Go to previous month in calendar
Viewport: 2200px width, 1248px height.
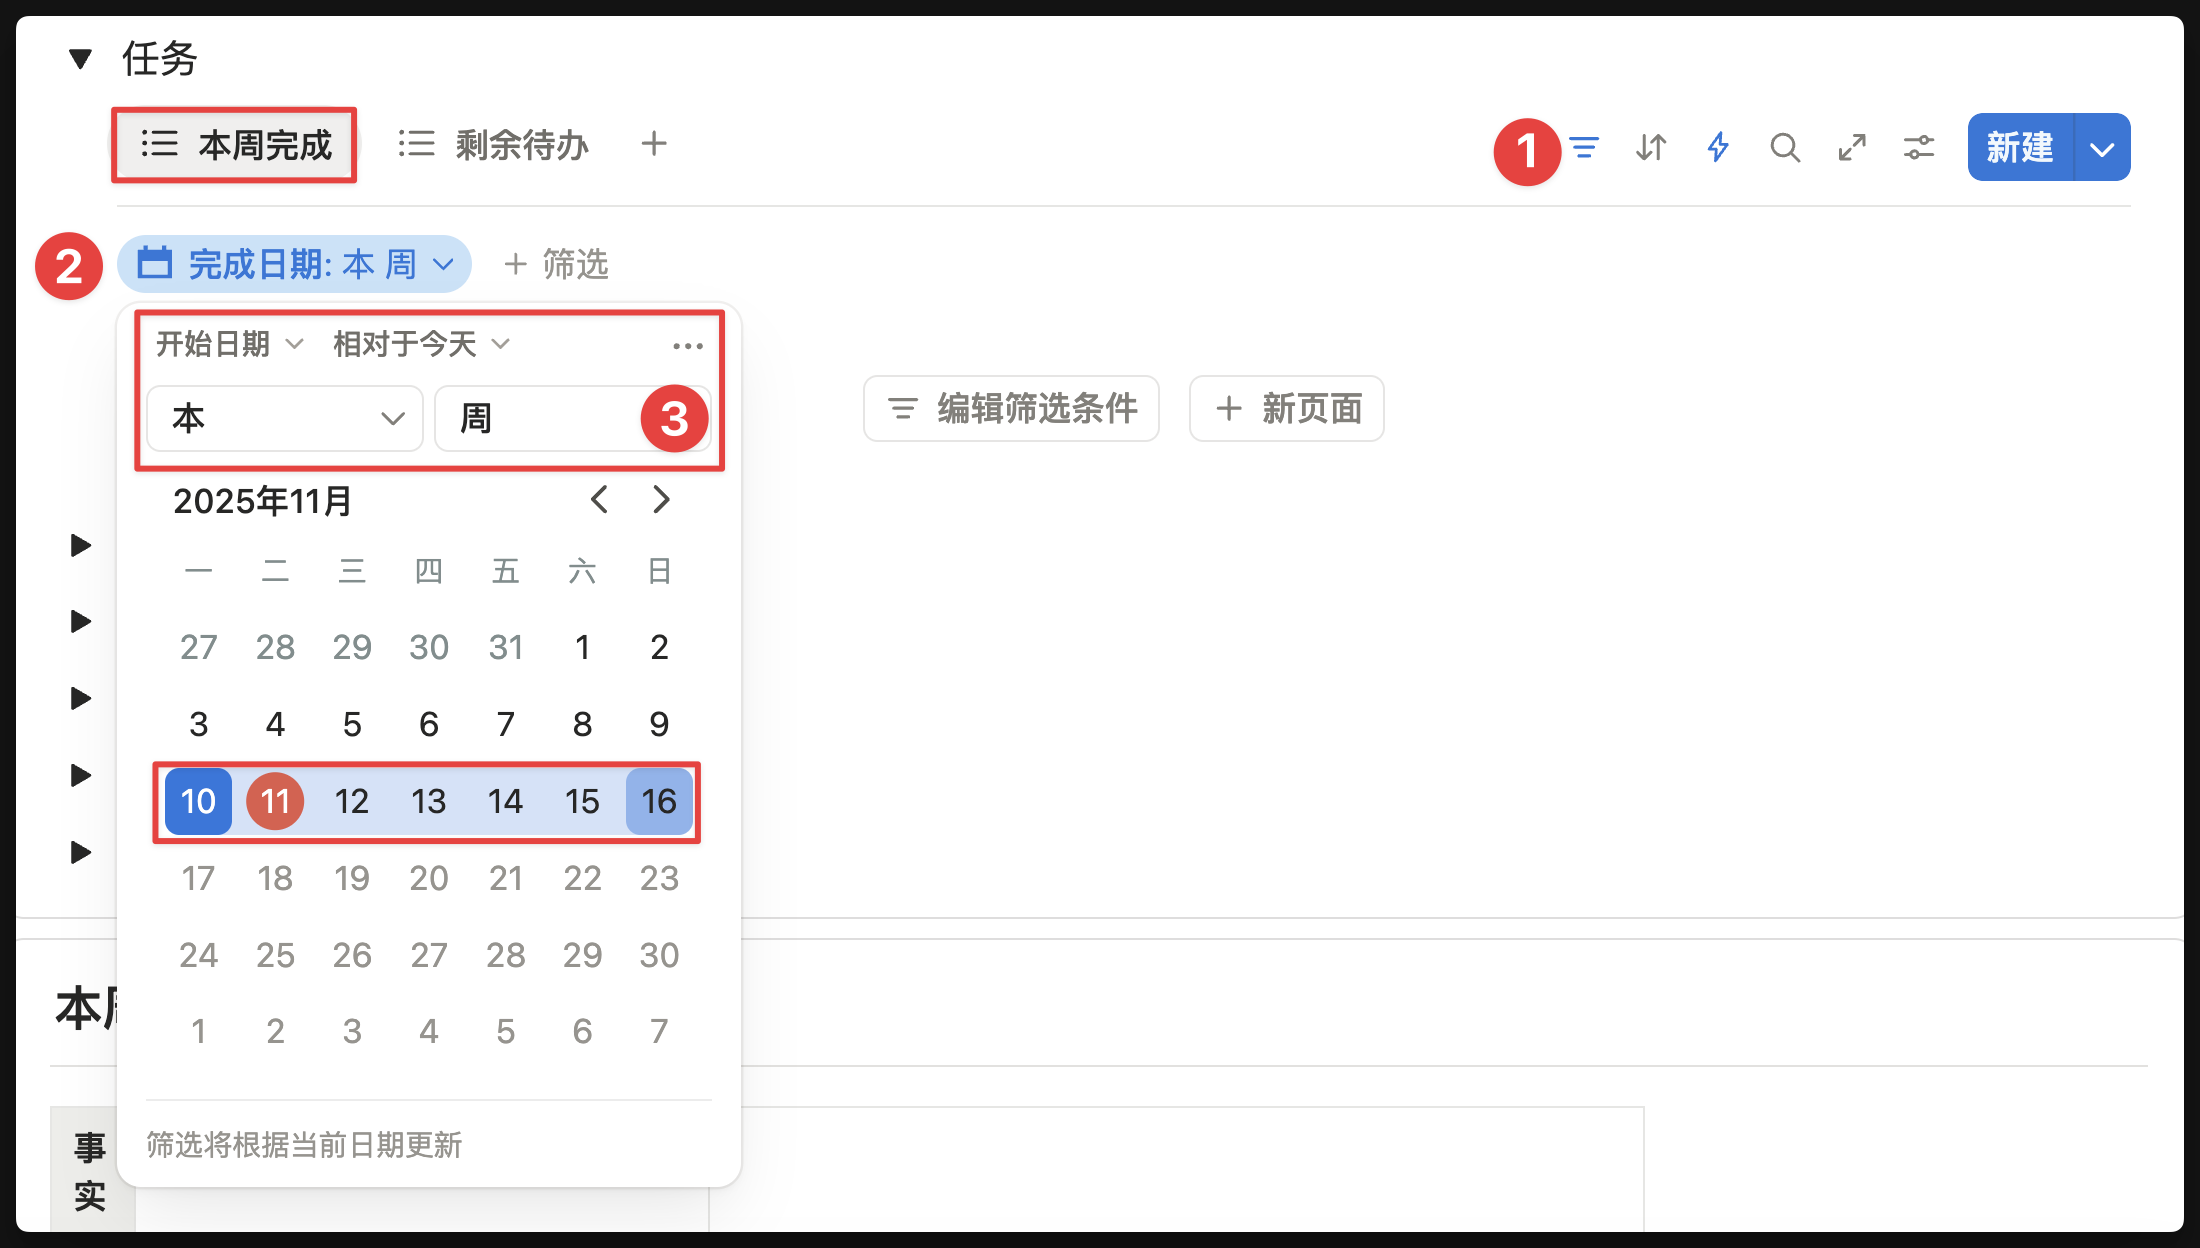click(x=599, y=499)
